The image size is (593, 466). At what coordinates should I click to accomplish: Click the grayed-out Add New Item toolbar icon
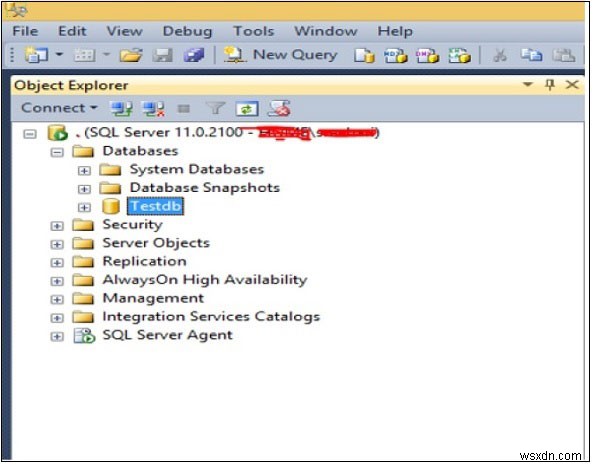84,56
